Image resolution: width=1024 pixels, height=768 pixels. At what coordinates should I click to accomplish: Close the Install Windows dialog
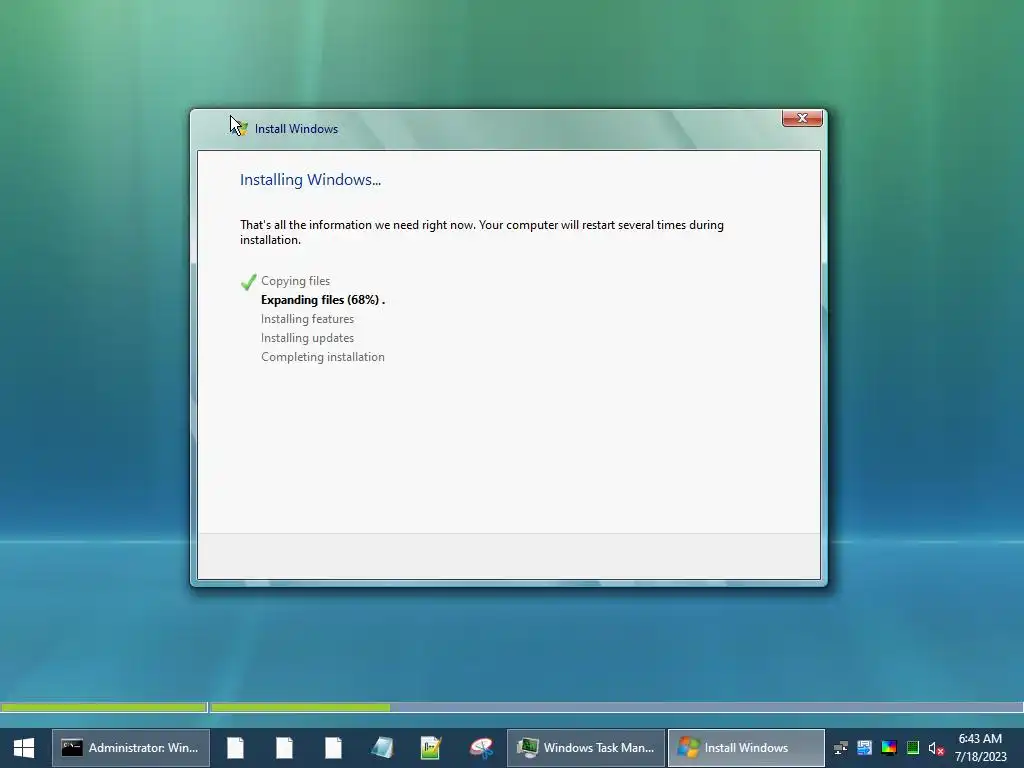[x=802, y=118]
